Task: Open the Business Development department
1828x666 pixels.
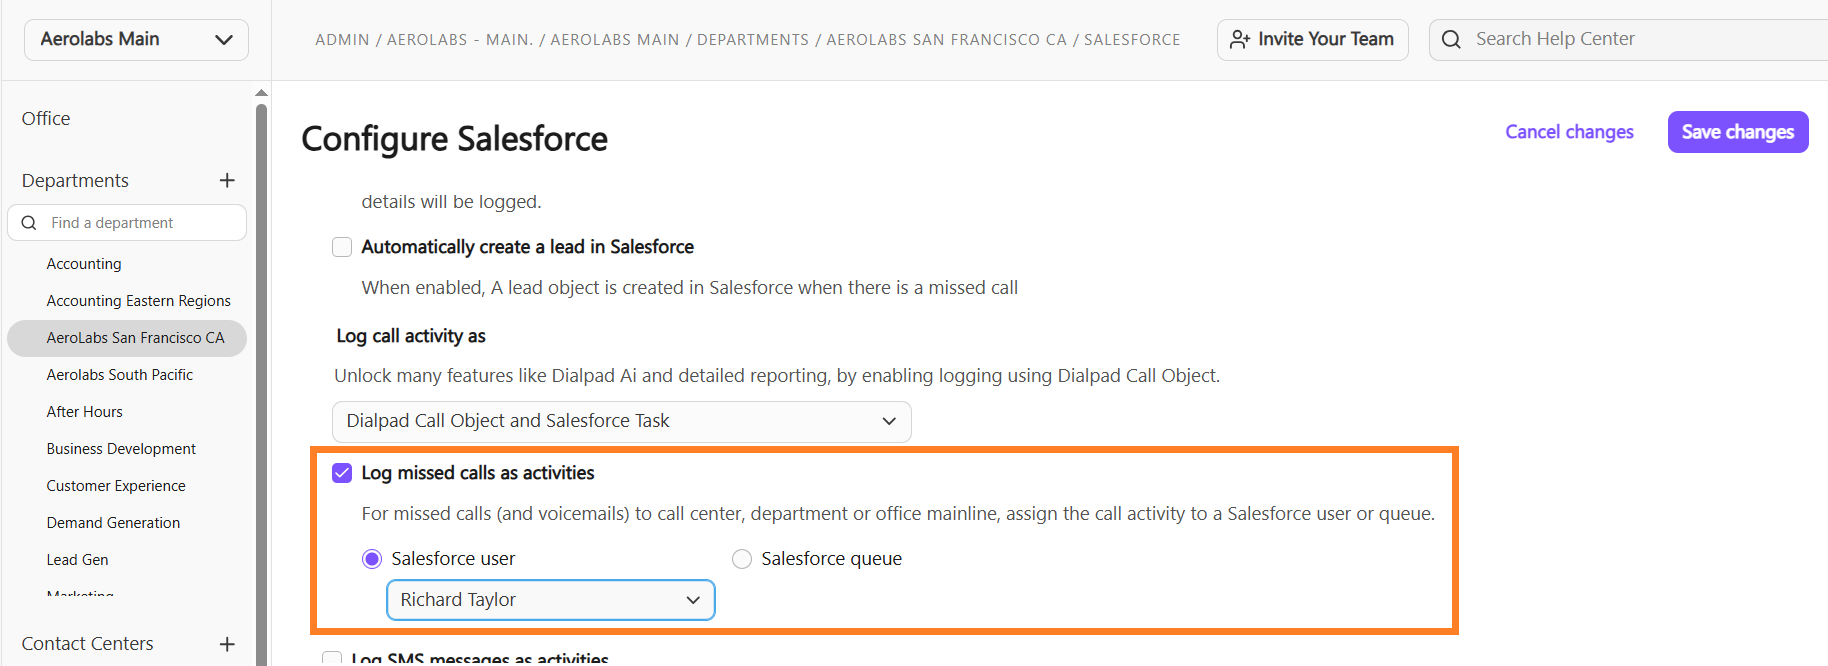Action: click(121, 448)
